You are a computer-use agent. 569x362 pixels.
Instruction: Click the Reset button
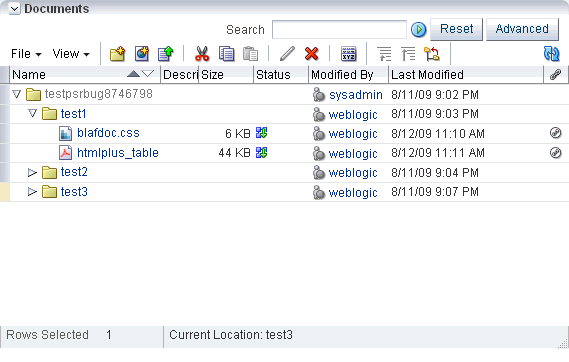tap(456, 29)
